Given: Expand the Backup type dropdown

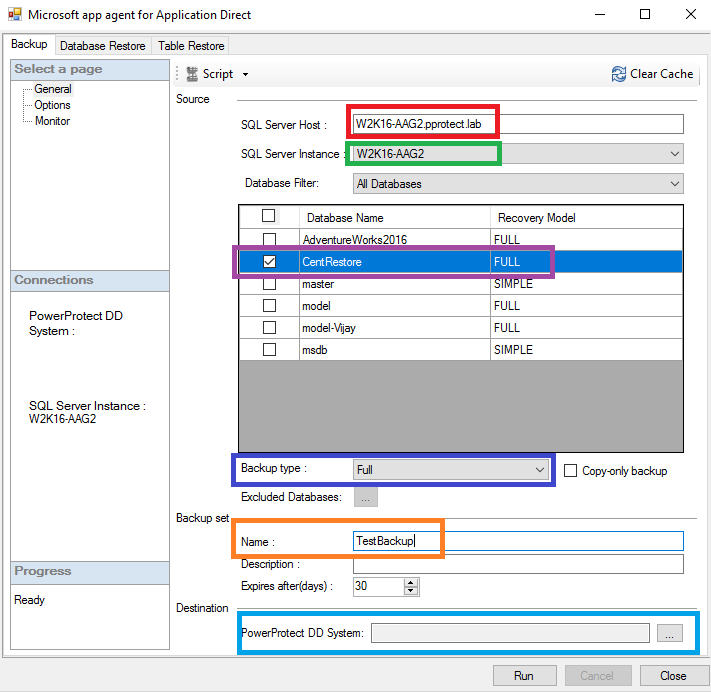Looking at the screenshot, I should coord(540,469).
